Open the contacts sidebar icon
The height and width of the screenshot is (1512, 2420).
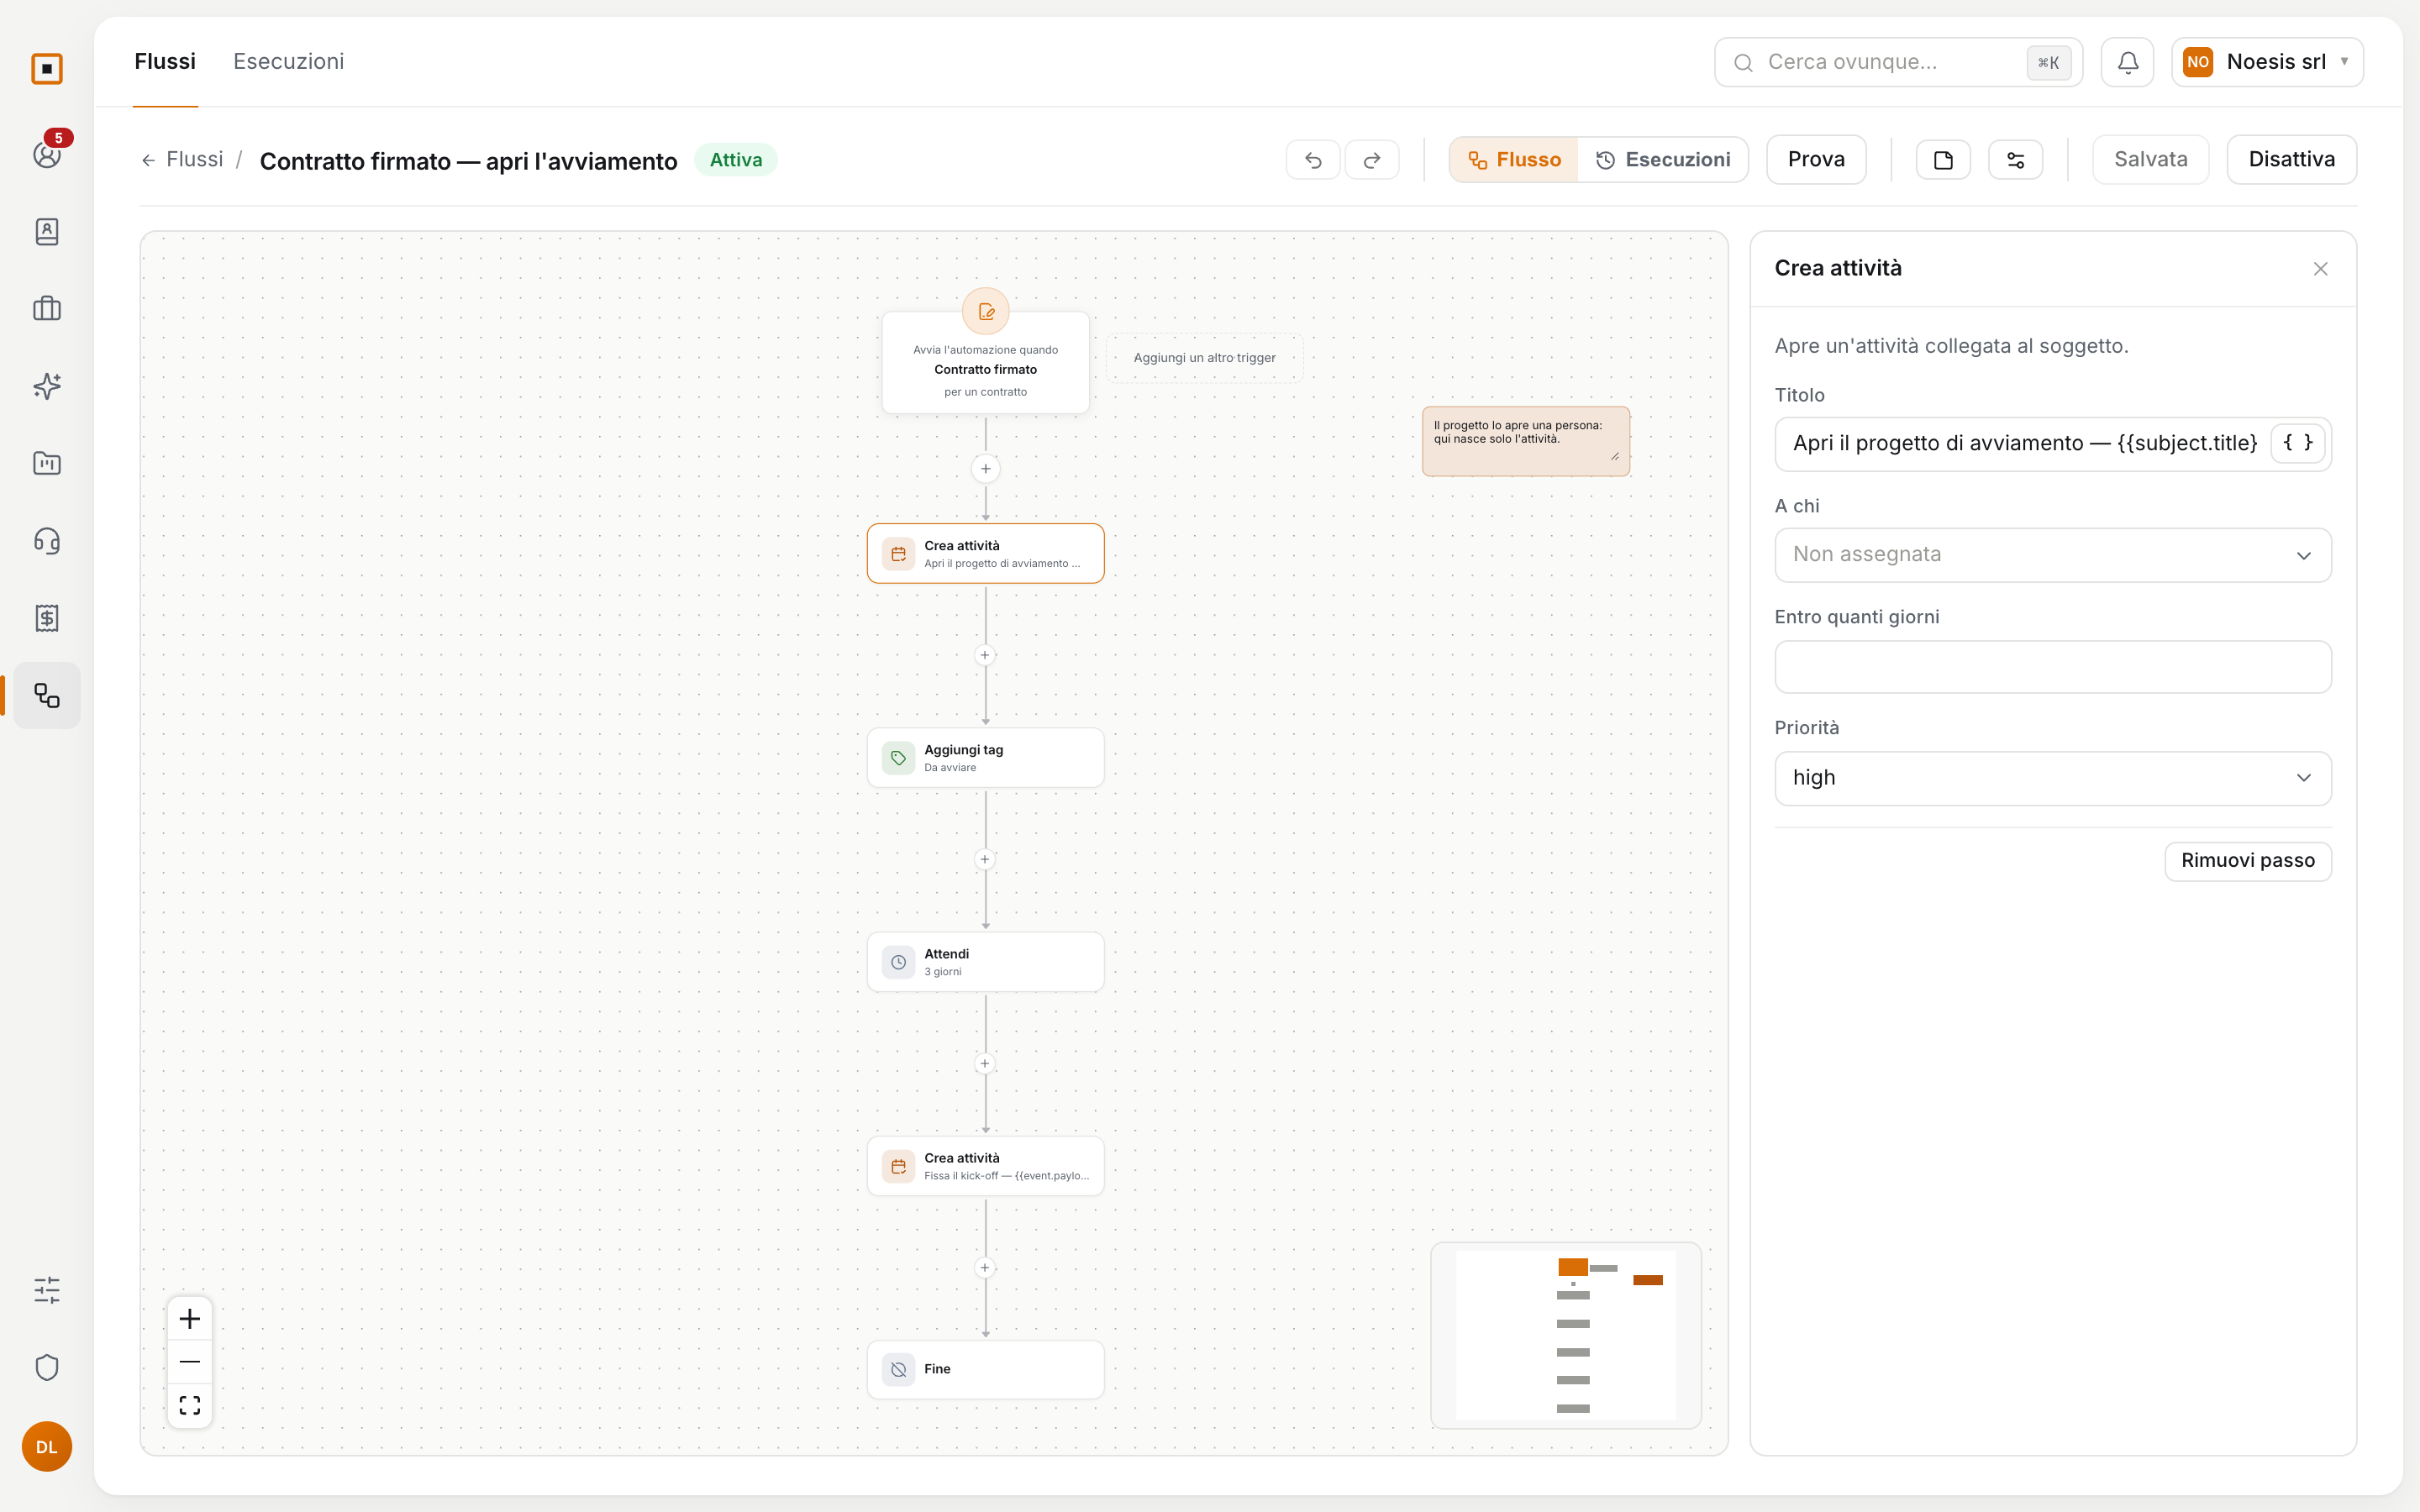(47, 231)
